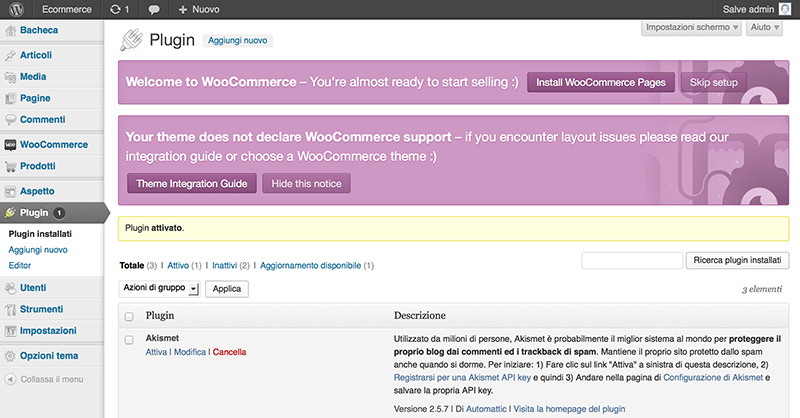Click the Skip setup button
Screen dimensions: 800x418
coord(714,82)
